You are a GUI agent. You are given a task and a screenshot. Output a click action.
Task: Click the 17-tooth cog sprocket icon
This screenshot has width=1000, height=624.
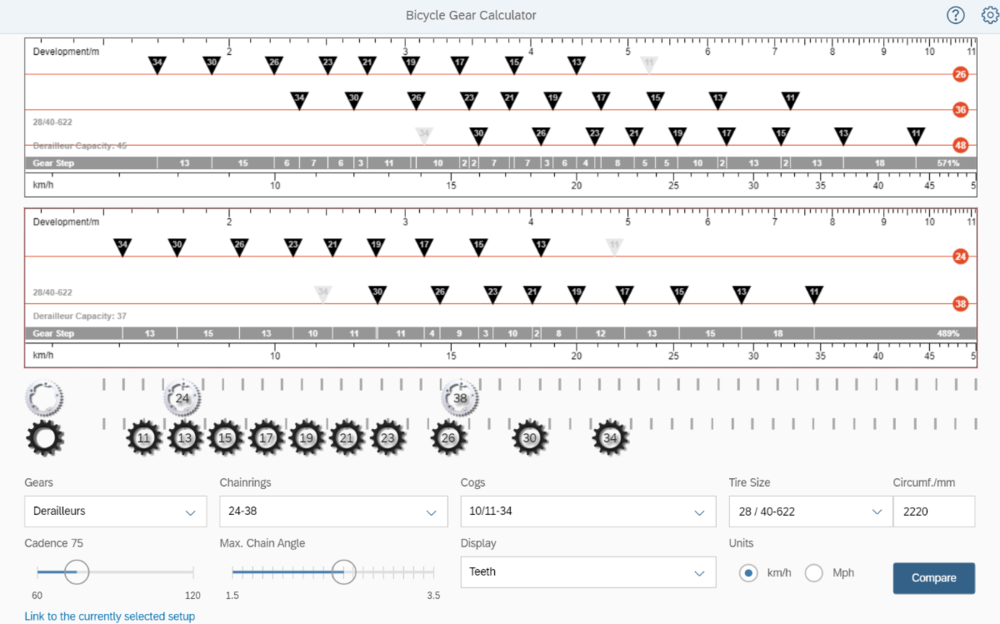[266, 438]
